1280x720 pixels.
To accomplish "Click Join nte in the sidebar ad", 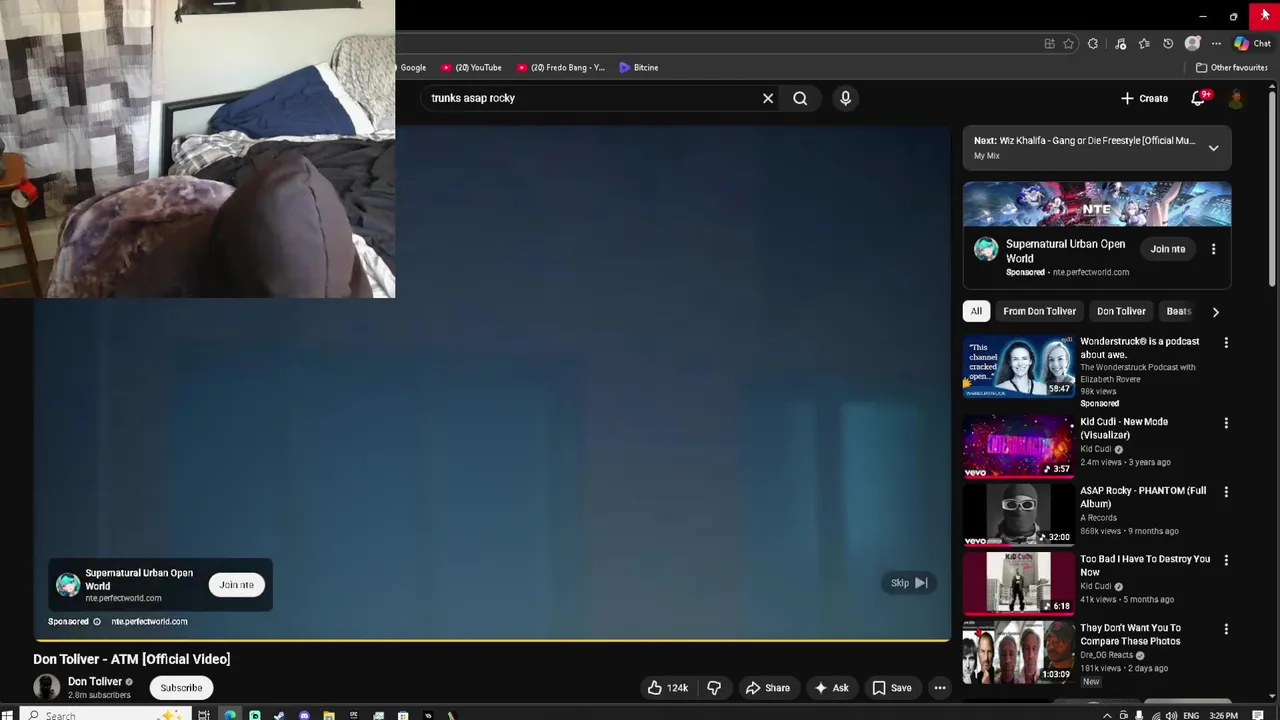I will [1167, 249].
